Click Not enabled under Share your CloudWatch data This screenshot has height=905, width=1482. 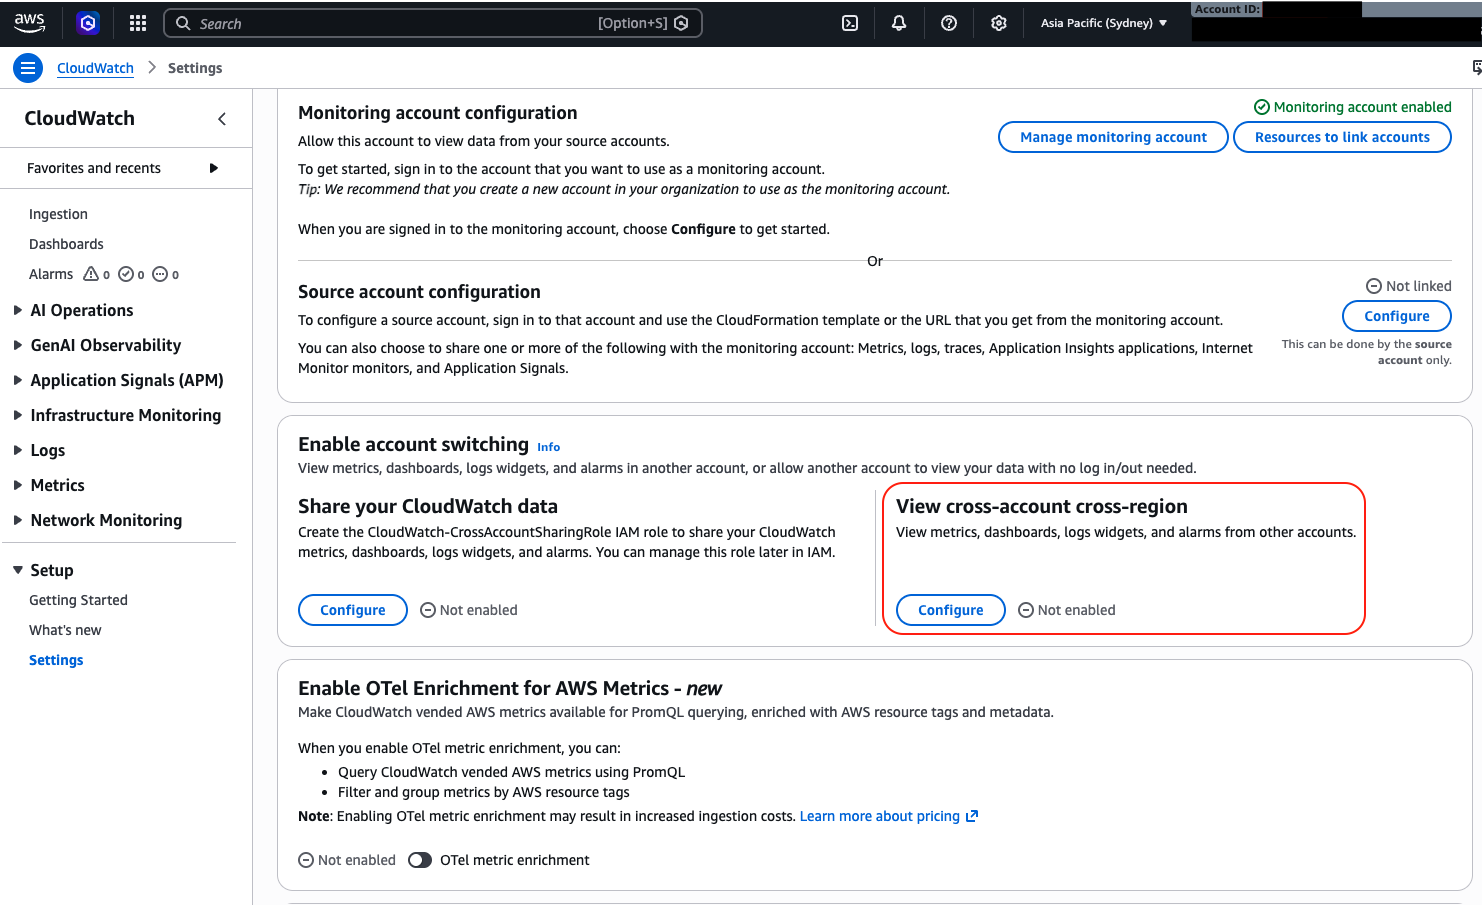469,610
